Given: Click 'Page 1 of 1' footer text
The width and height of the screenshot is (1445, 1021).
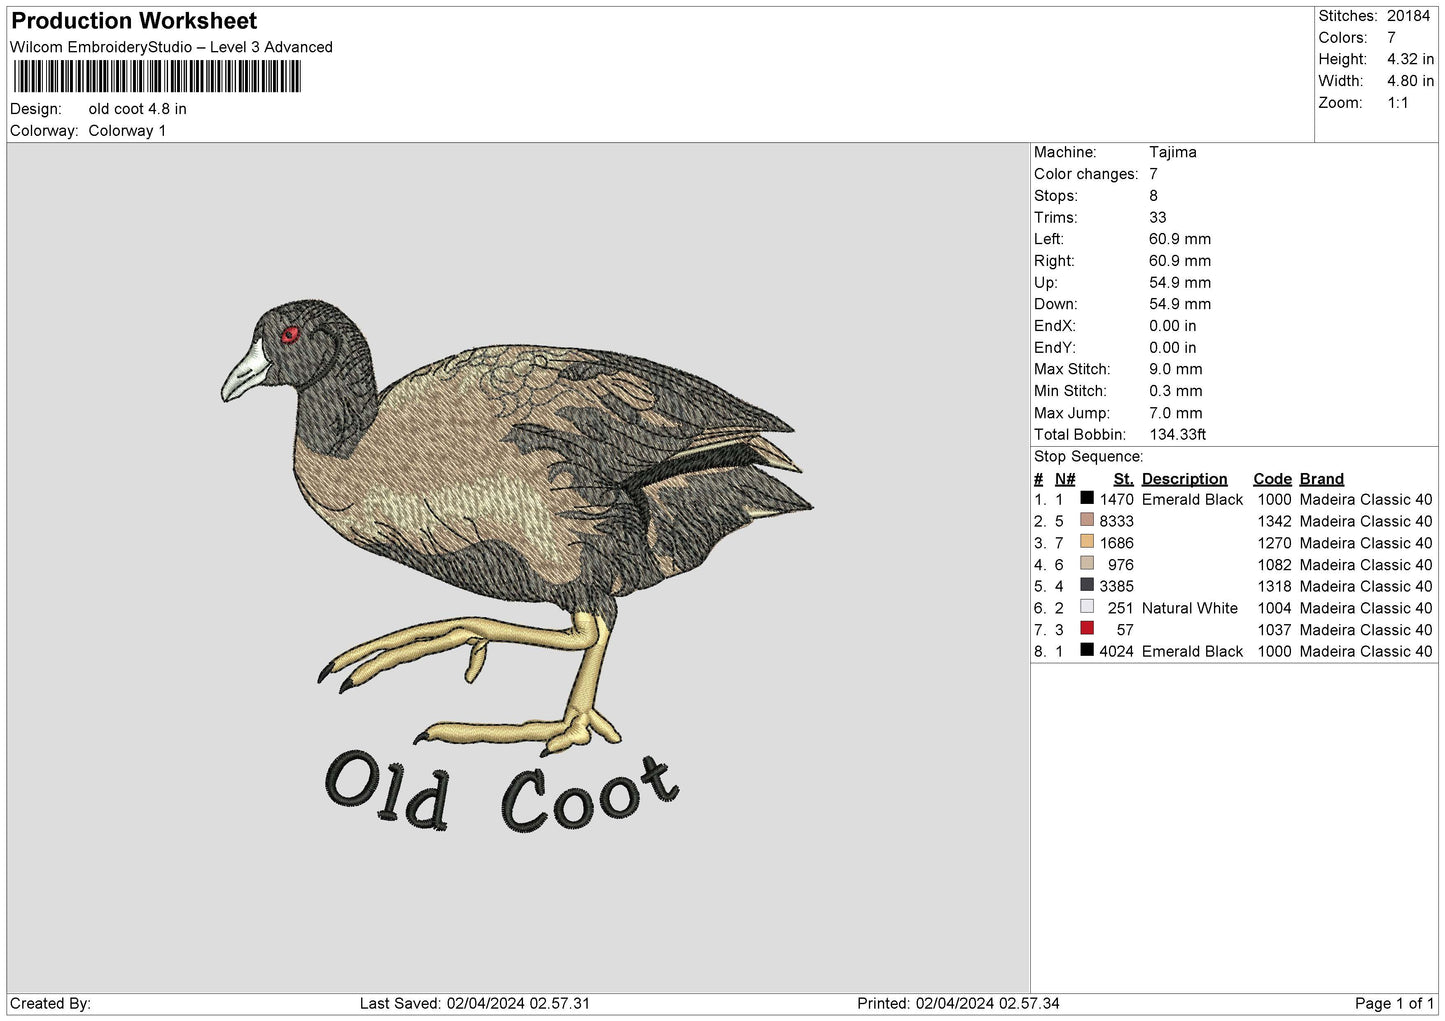Looking at the screenshot, I should tap(1394, 1003).
